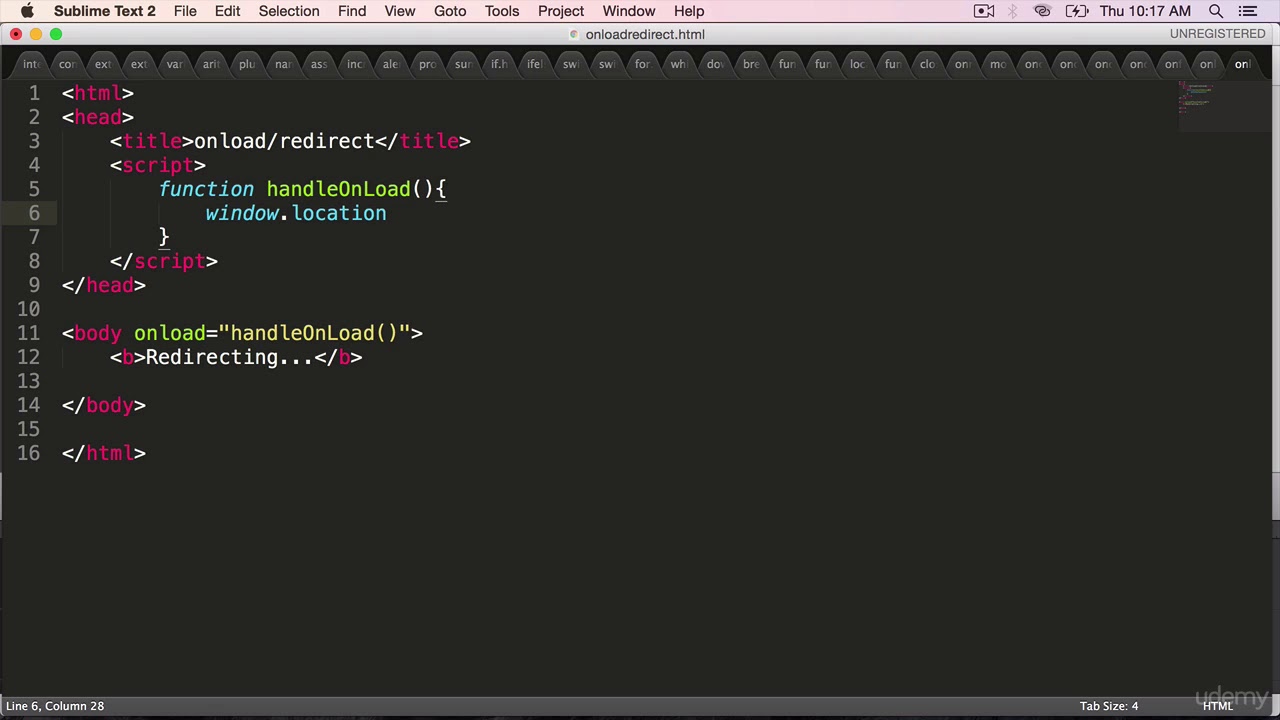1280x720 pixels.
Task: Switch to the 'if.h' file tab
Action: coord(499,64)
